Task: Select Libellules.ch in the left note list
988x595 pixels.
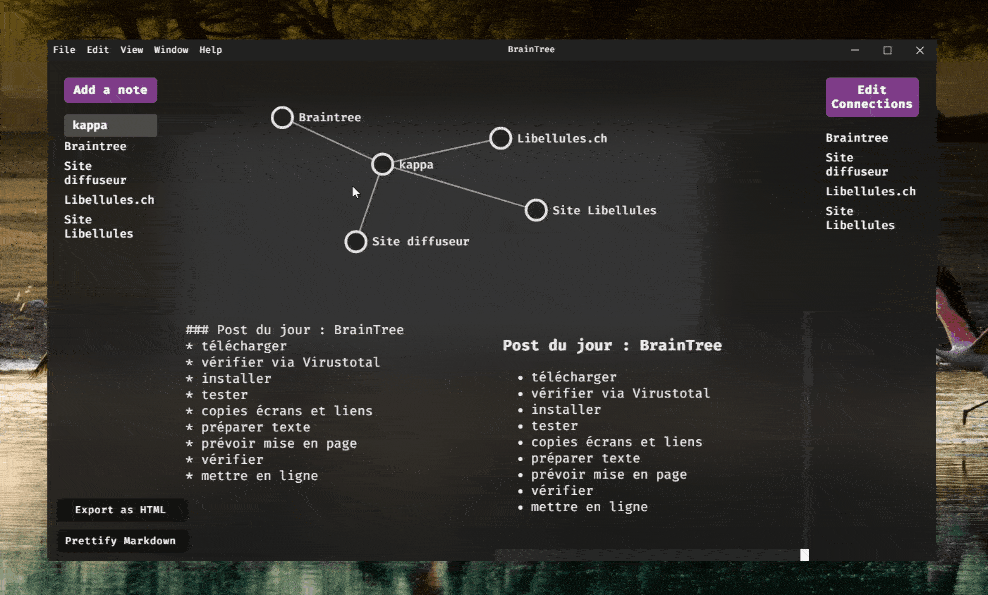Action: pos(109,200)
